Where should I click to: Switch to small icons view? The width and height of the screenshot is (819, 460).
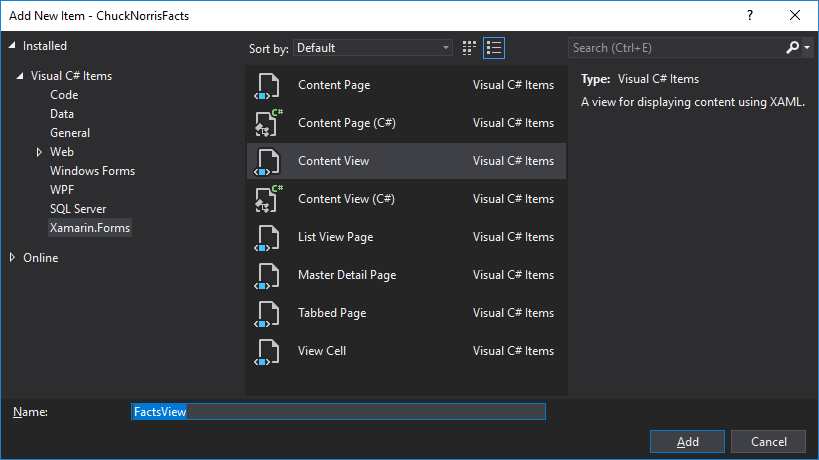tap(470, 47)
